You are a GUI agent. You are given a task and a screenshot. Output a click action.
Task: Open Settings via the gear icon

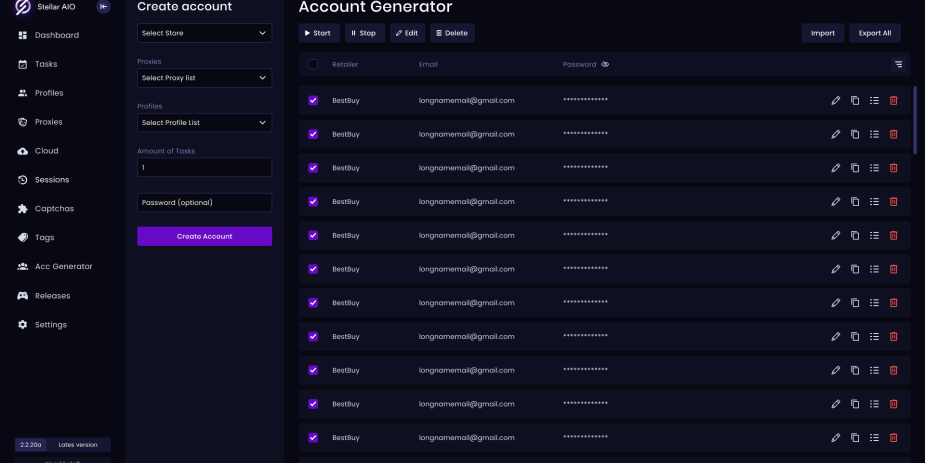pos(22,324)
